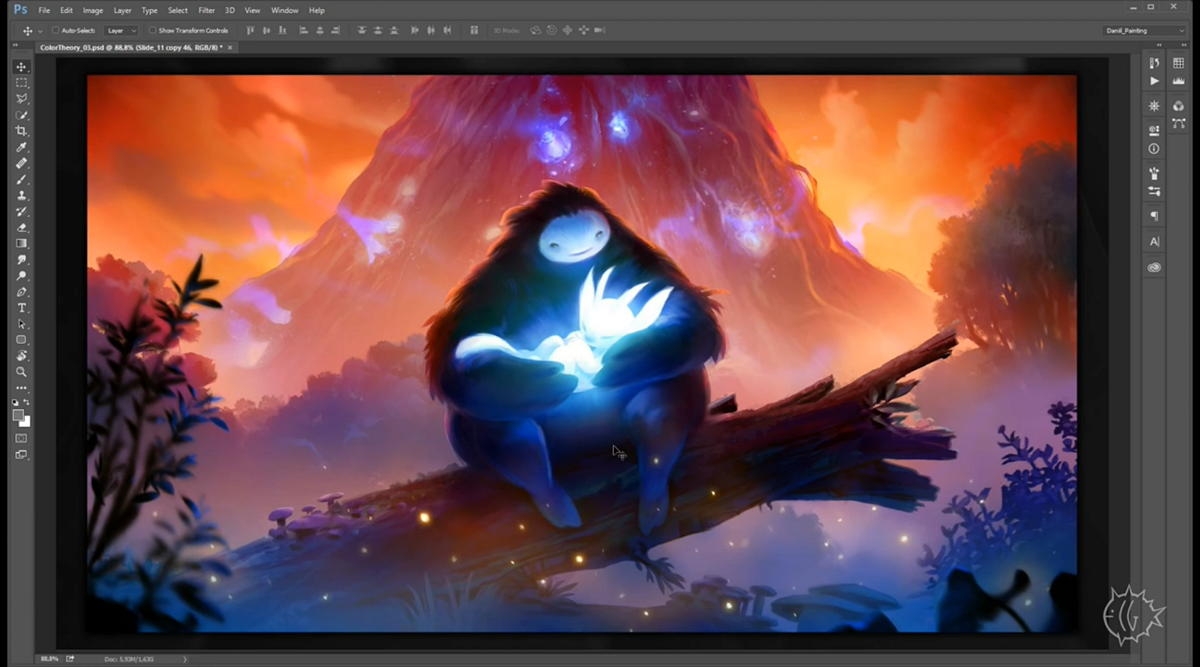Select the Lasso tool
The height and width of the screenshot is (667, 1200).
tap(21, 99)
